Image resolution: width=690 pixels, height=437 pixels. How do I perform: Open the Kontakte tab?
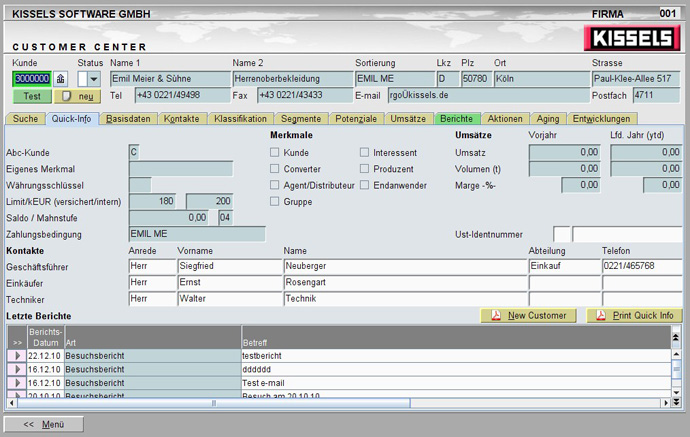coord(181,119)
